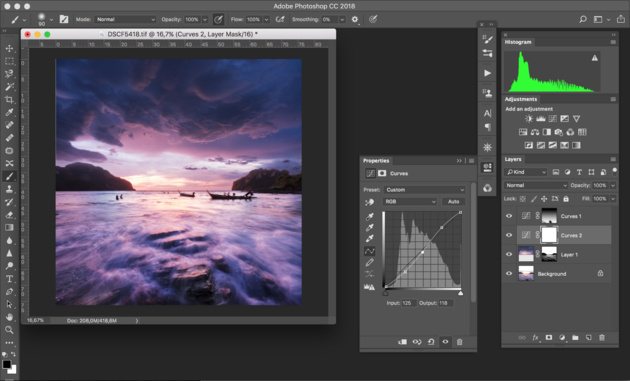Select the Eraser tool
This screenshot has width=630, height=381.
[x=9, y=215]
